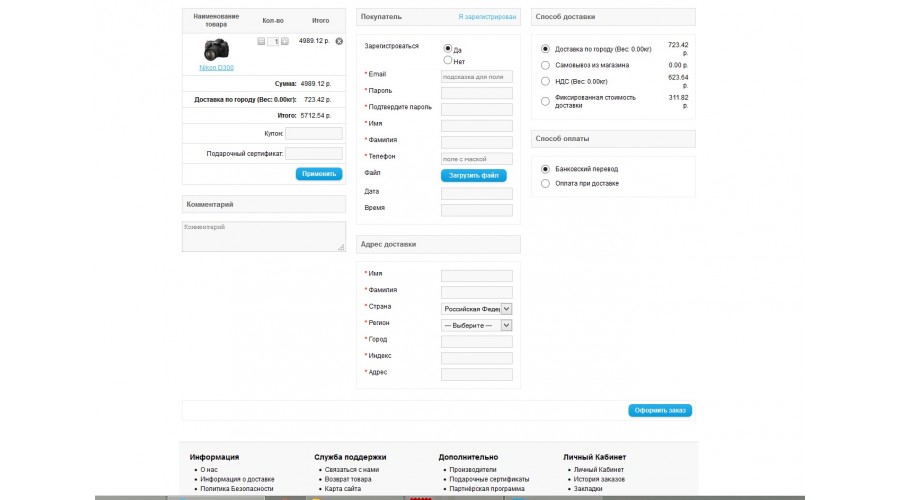The image size is (900, 500).
Task: Open the Nikon D300 camera thumbnail
Action: pyautogui.click(x=216, y=50)
